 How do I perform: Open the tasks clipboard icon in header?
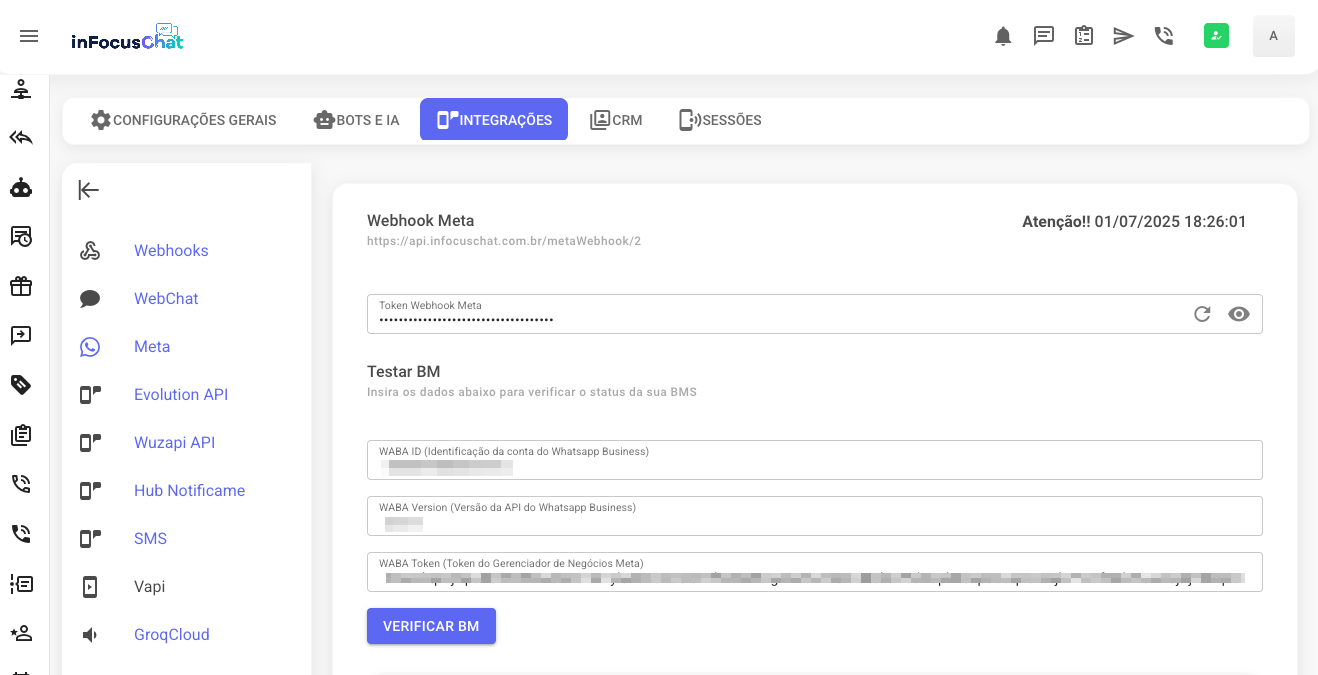1084,37
